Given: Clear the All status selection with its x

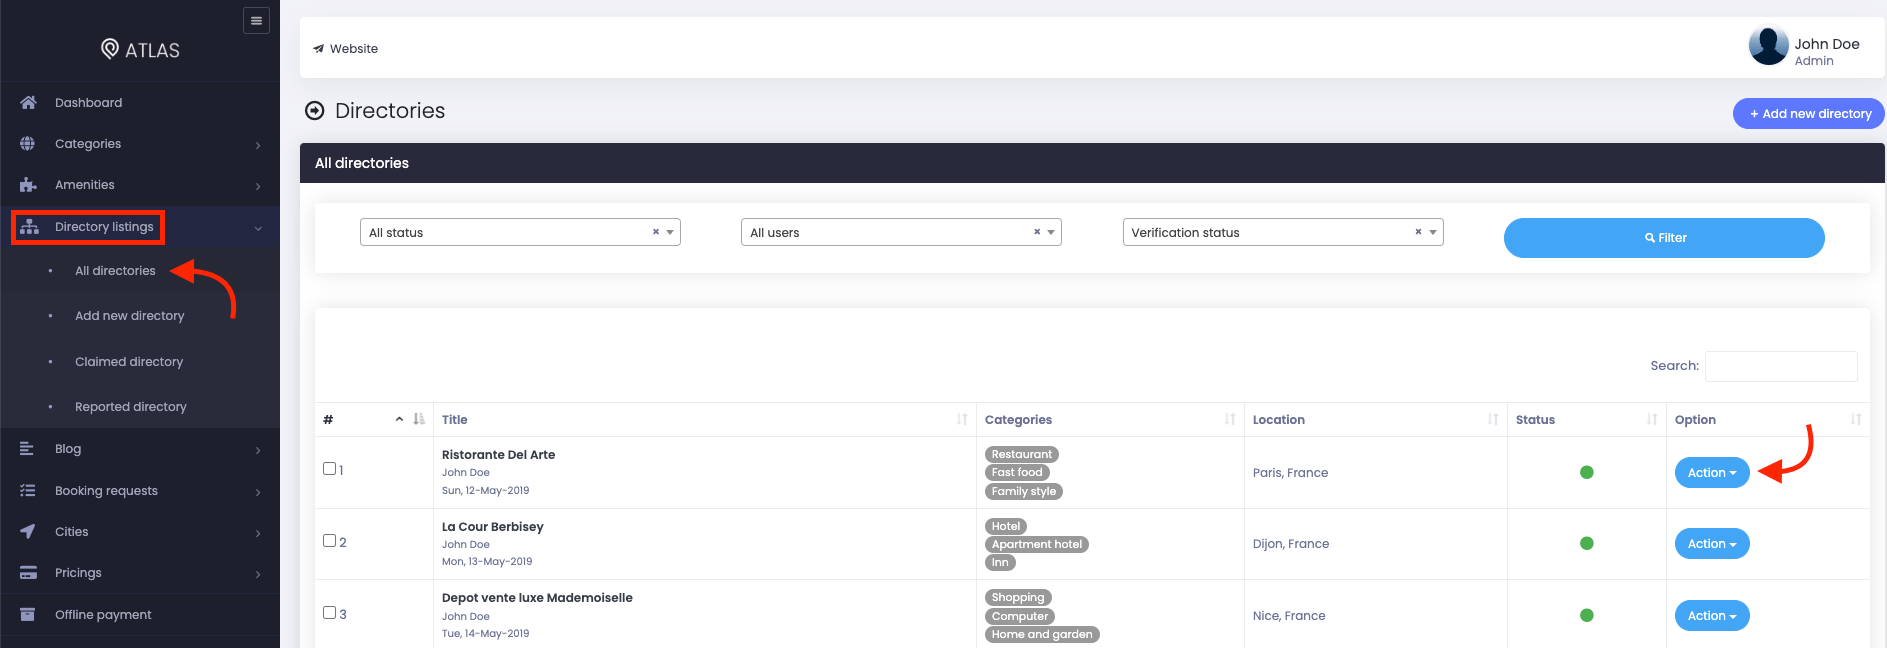Looking at the screenshot, I should [x=656, y=232].
